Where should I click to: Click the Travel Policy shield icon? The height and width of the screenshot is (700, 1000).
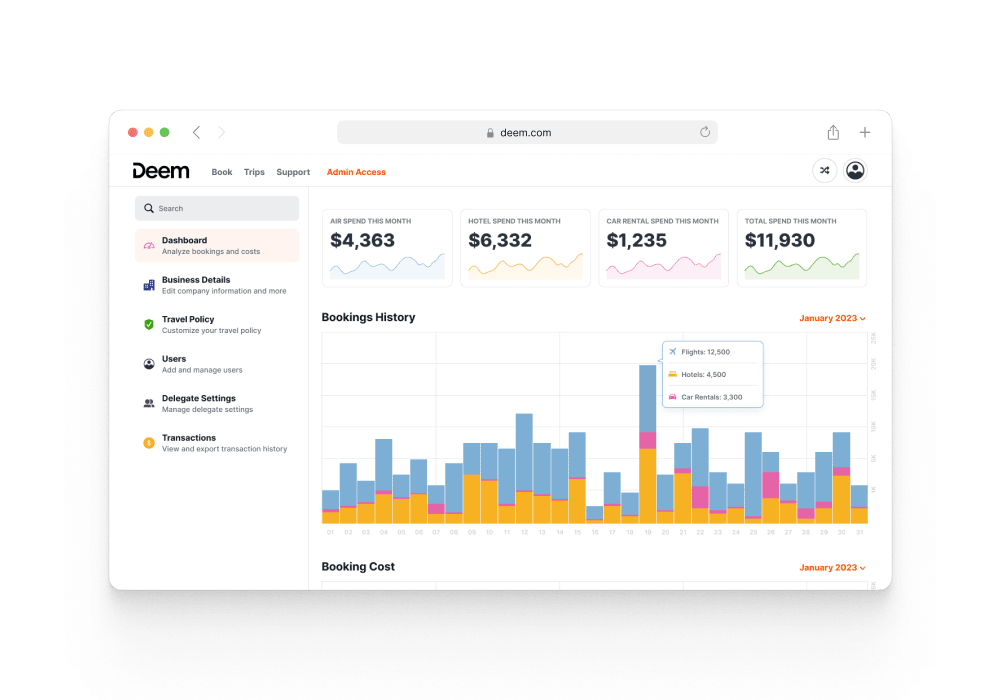pos(149,325)
